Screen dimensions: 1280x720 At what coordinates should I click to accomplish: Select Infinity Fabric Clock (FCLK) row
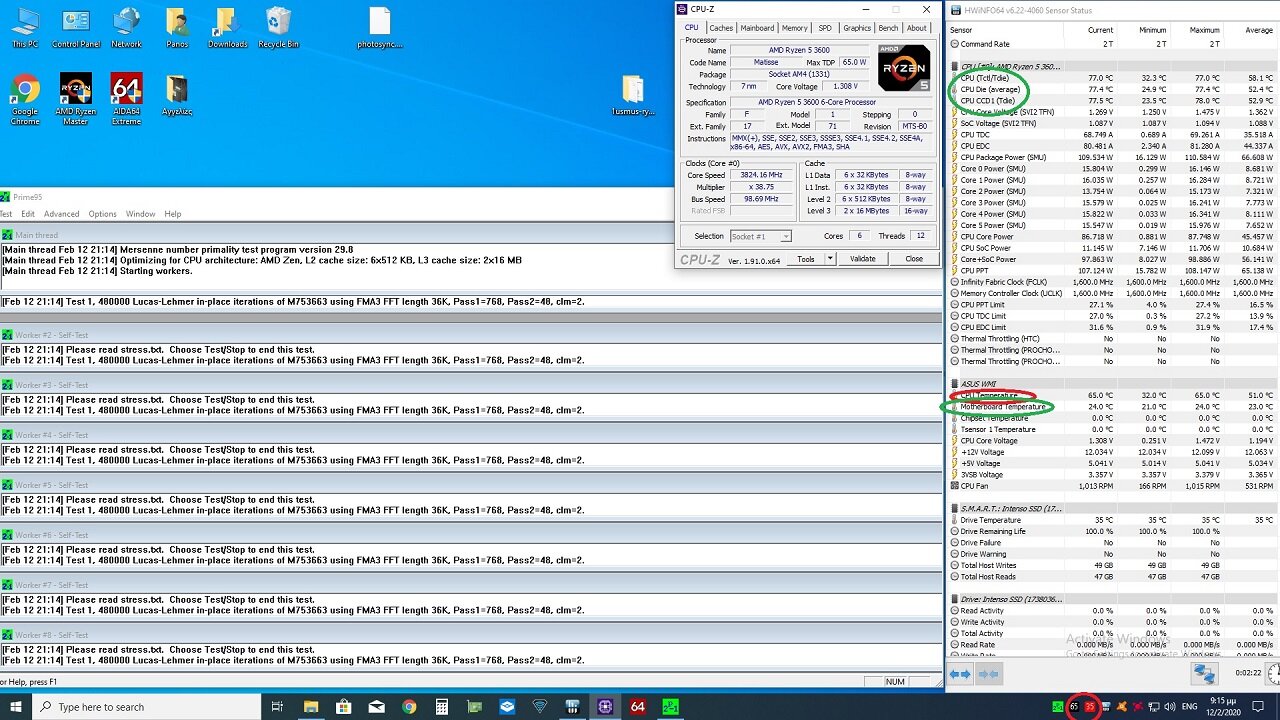point(1112,282)
